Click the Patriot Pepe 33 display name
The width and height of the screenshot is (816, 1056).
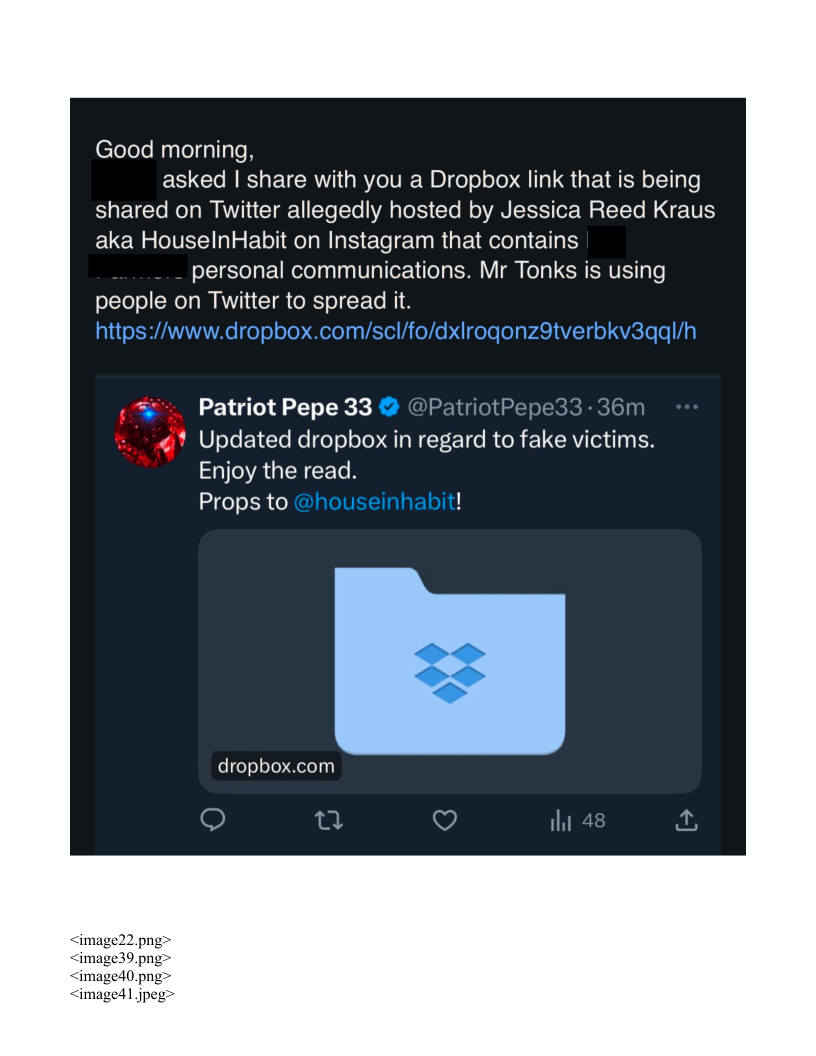(286, 408)
